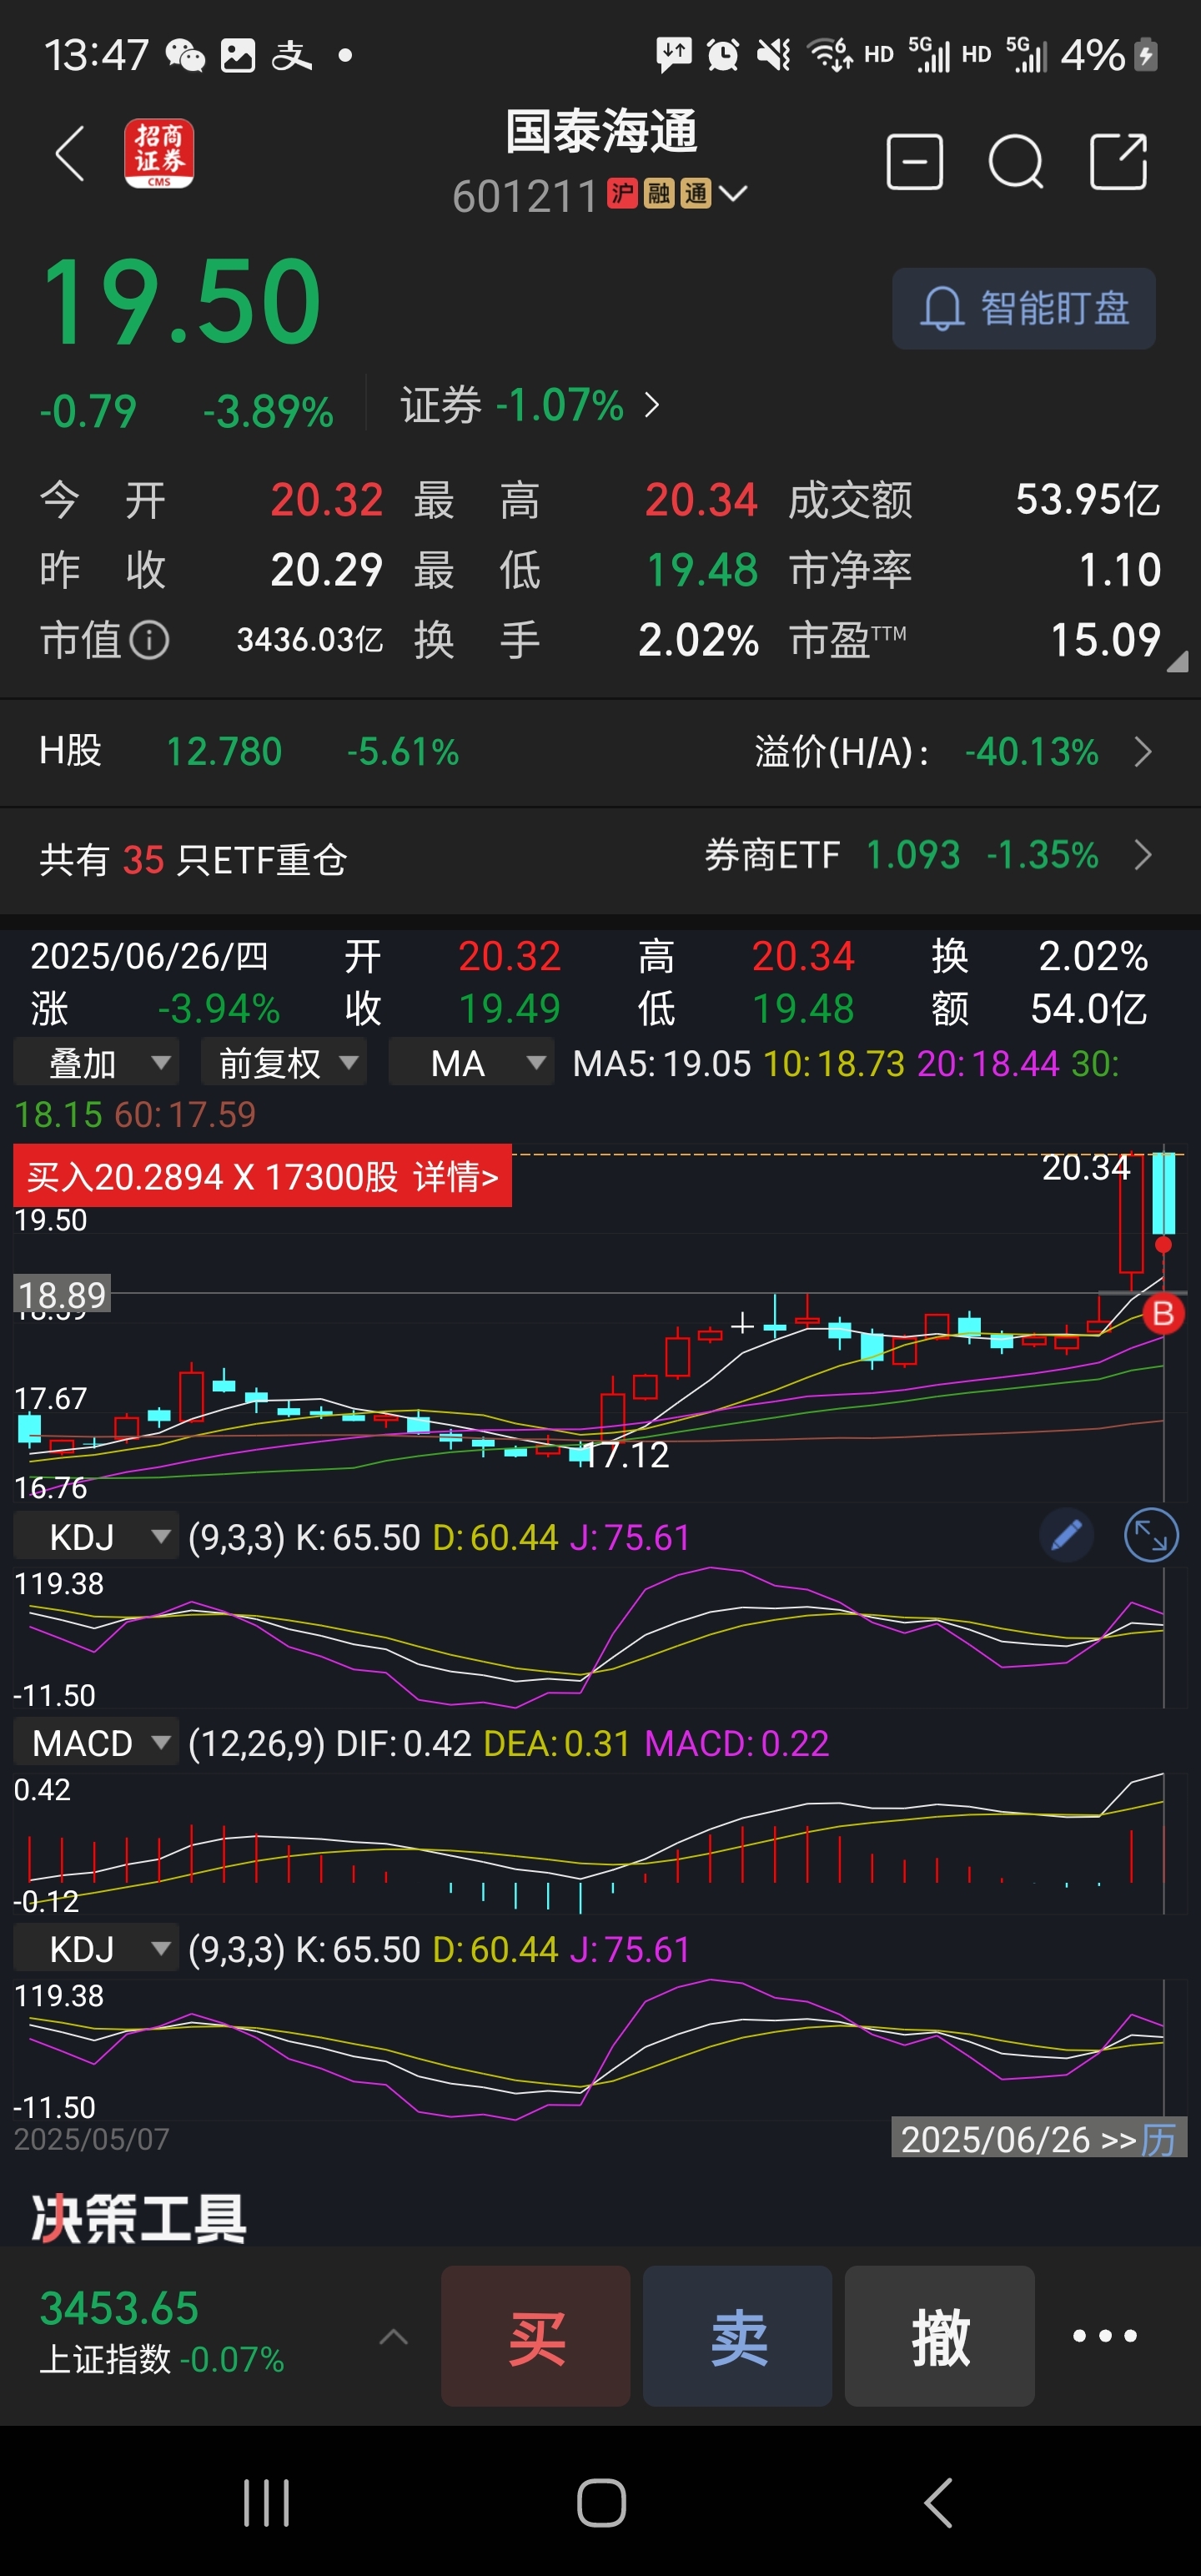Tap the back arrow at top left
This screenshot has height=2576, width=1201.
coord(69,155)
